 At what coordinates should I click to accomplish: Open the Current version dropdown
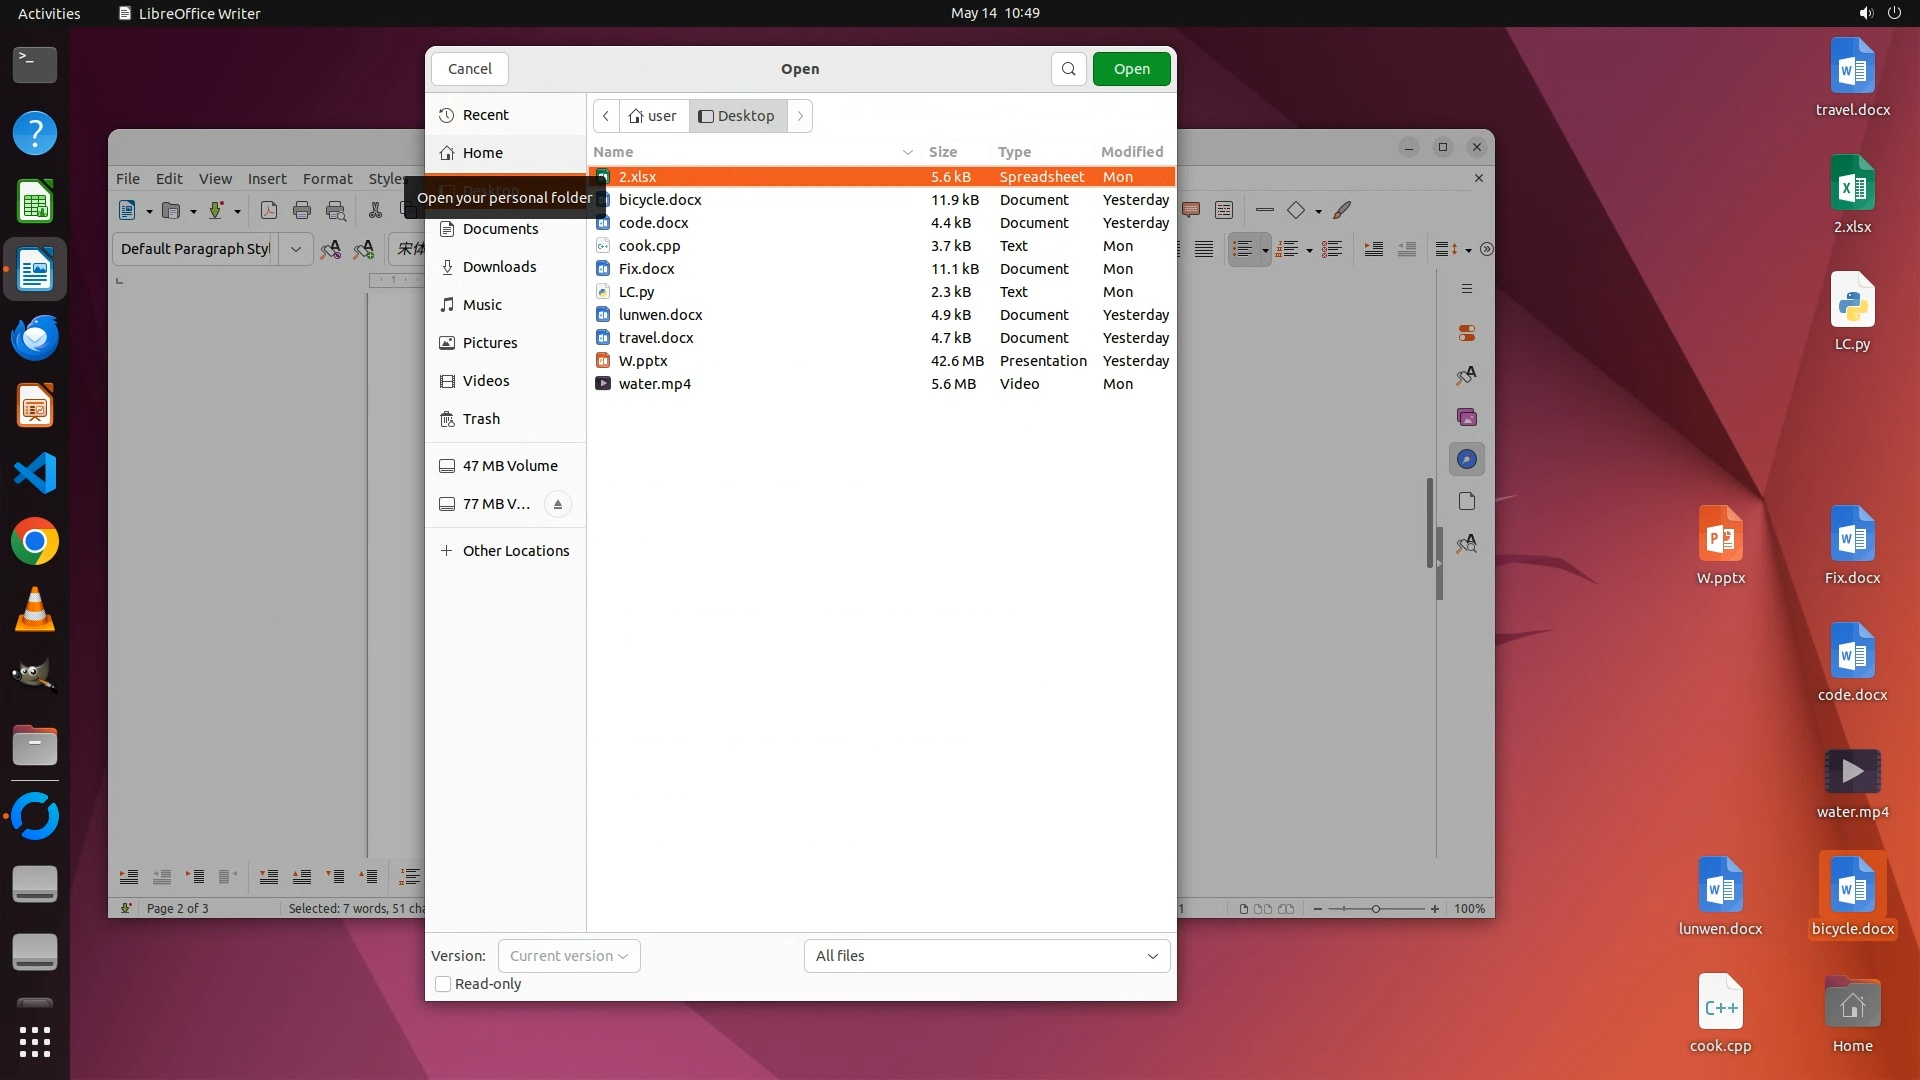569,956
